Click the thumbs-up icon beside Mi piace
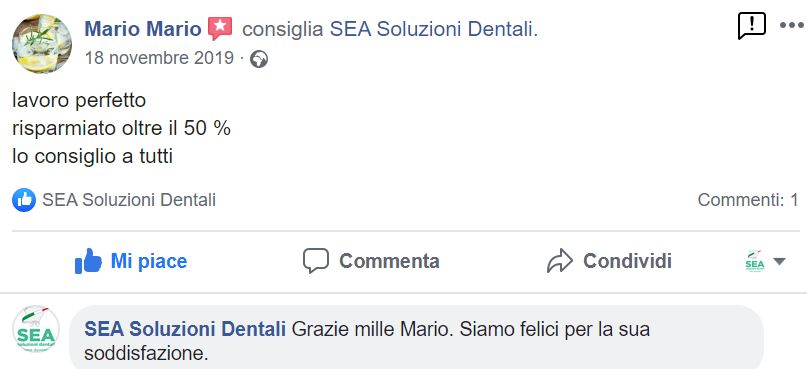Screen dimensions: 807x369 click(88, 261)
